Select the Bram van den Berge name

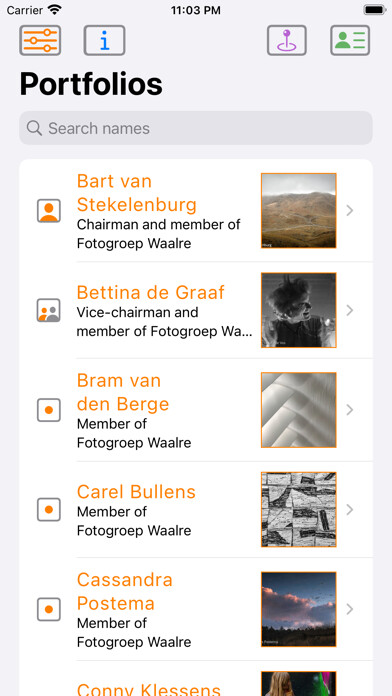tap(123, 392)
